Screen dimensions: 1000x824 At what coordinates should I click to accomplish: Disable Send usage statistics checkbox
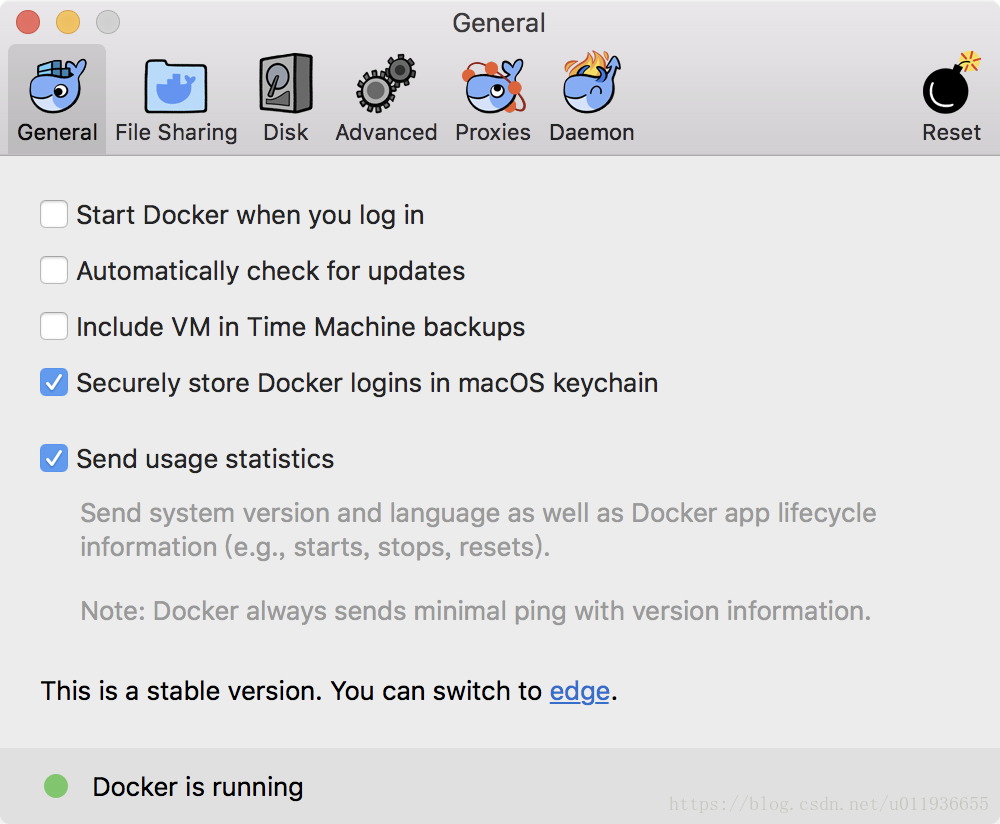point(54,458)
